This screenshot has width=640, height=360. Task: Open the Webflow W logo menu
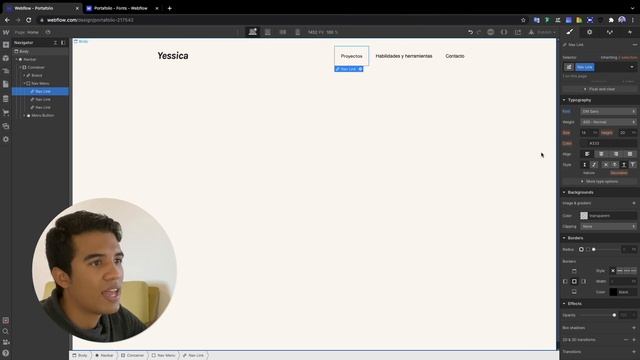tap(6, 32)
